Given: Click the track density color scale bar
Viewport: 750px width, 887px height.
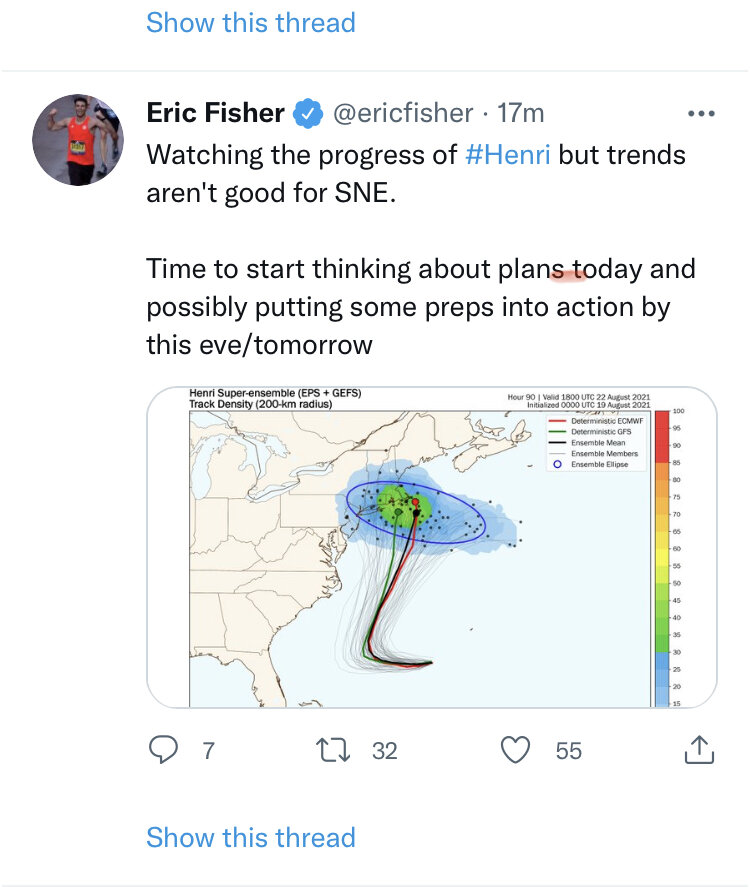Looking at the screenshot, I should pyautogui.click(x=662, y=558).
